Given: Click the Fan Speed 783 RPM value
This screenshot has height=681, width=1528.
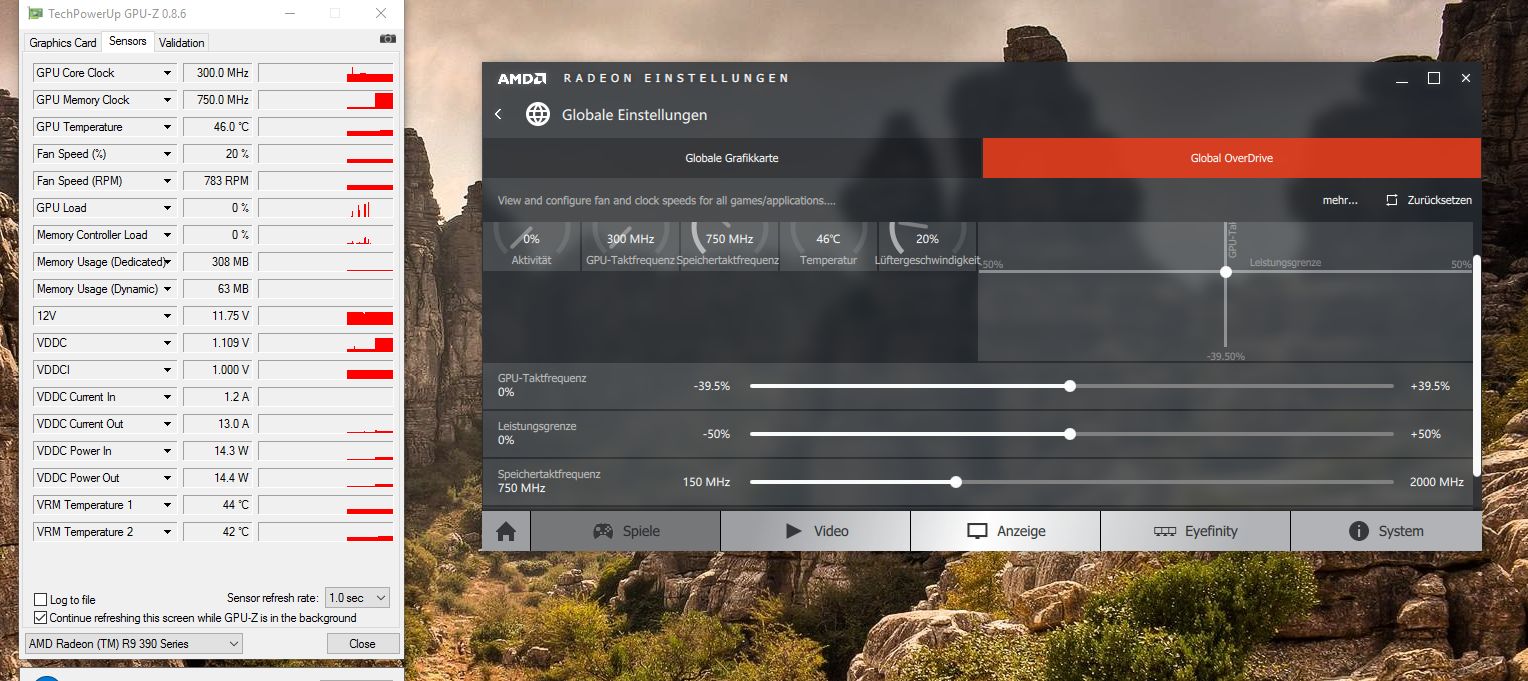Looking at the screenshot, I should 217,181.
